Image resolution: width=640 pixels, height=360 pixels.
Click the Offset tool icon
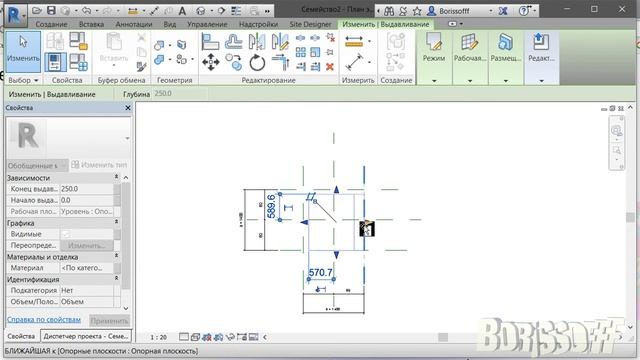pos(233,42)
